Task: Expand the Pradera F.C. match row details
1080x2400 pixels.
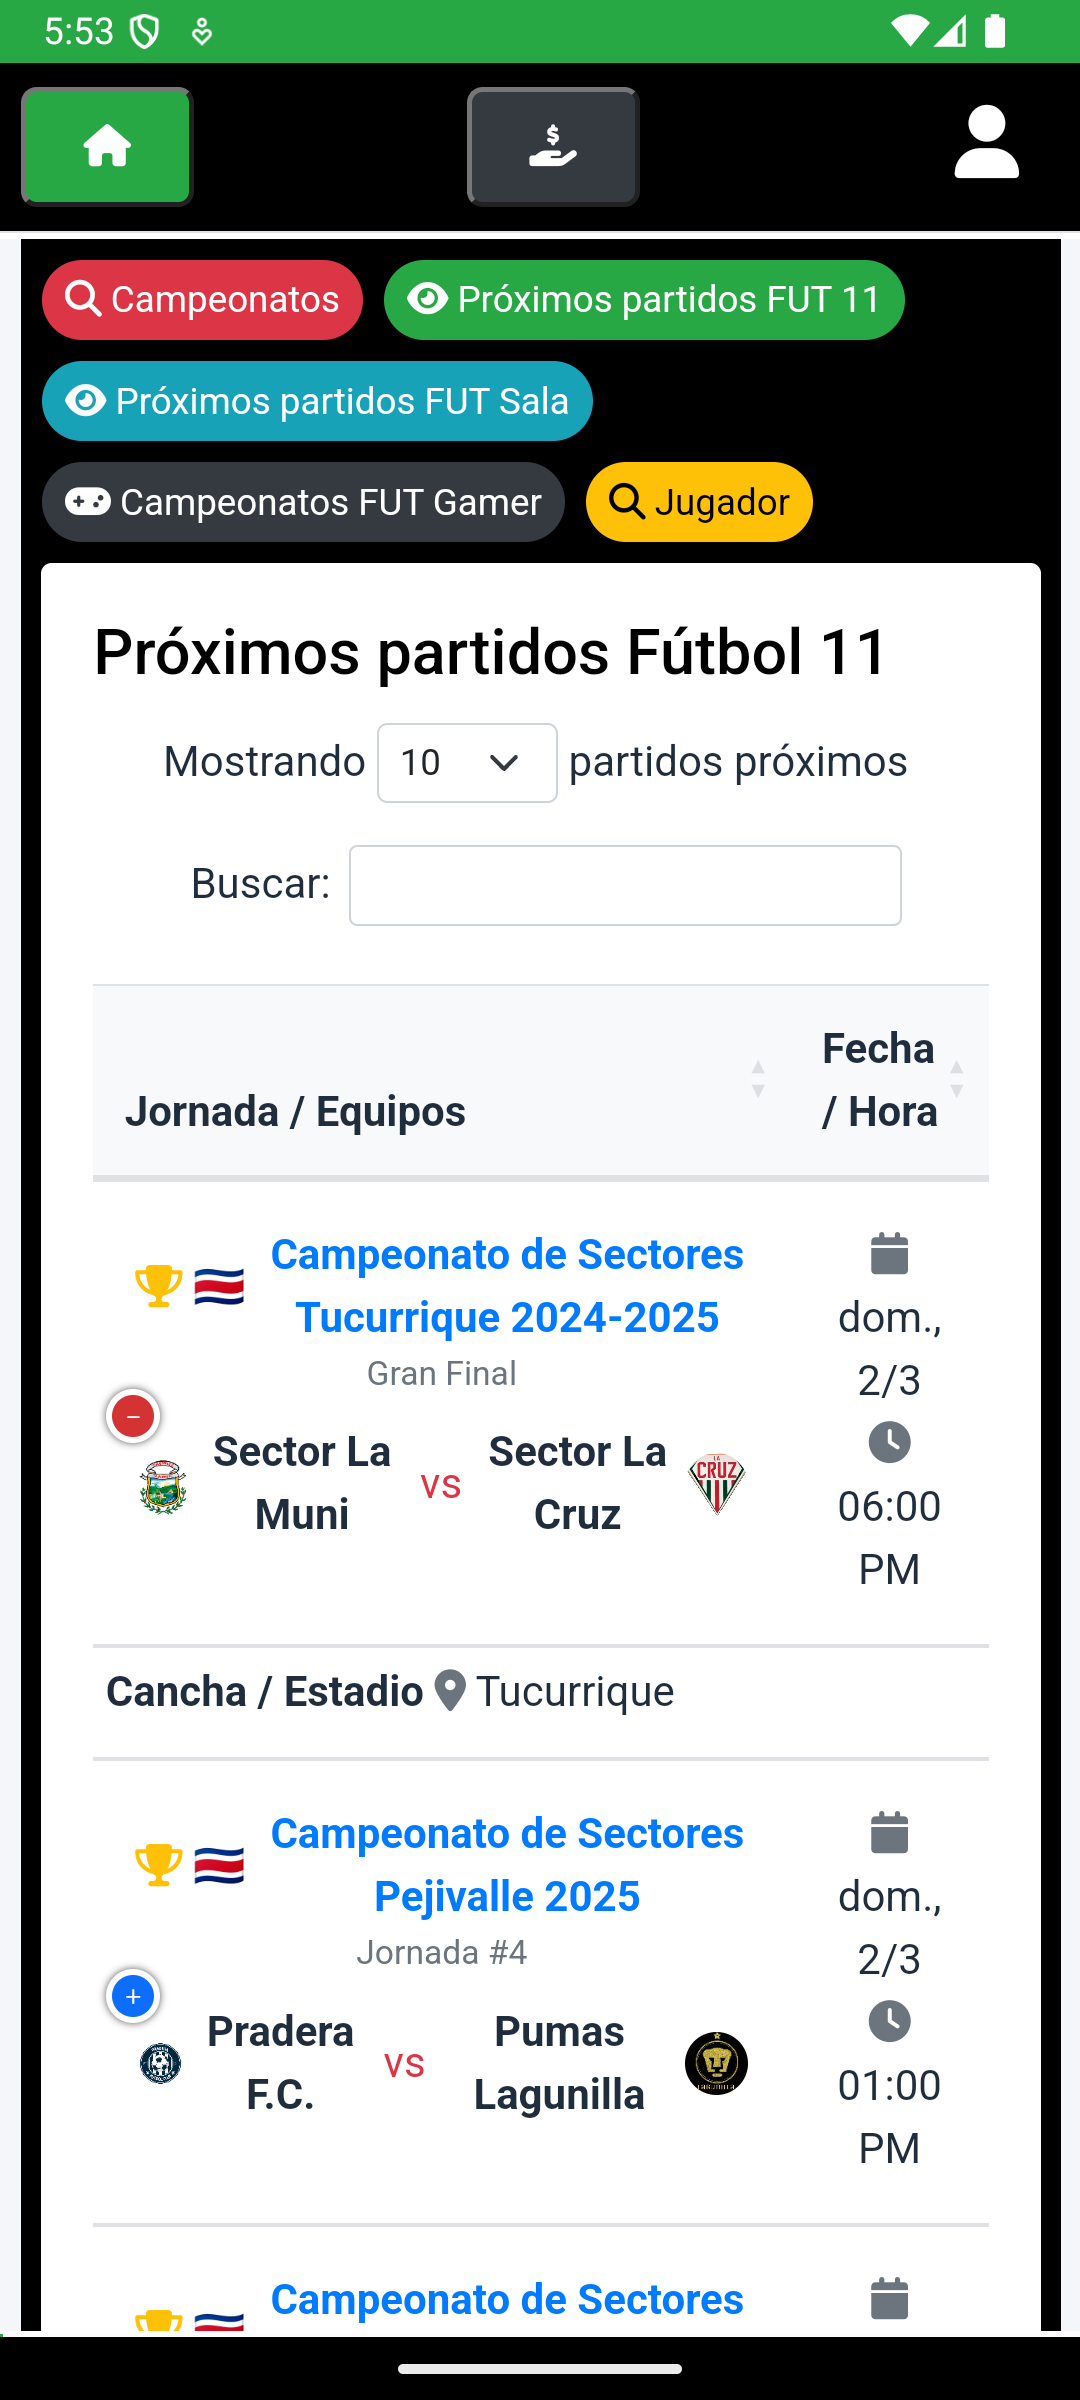Action: tap(133, 1996)
